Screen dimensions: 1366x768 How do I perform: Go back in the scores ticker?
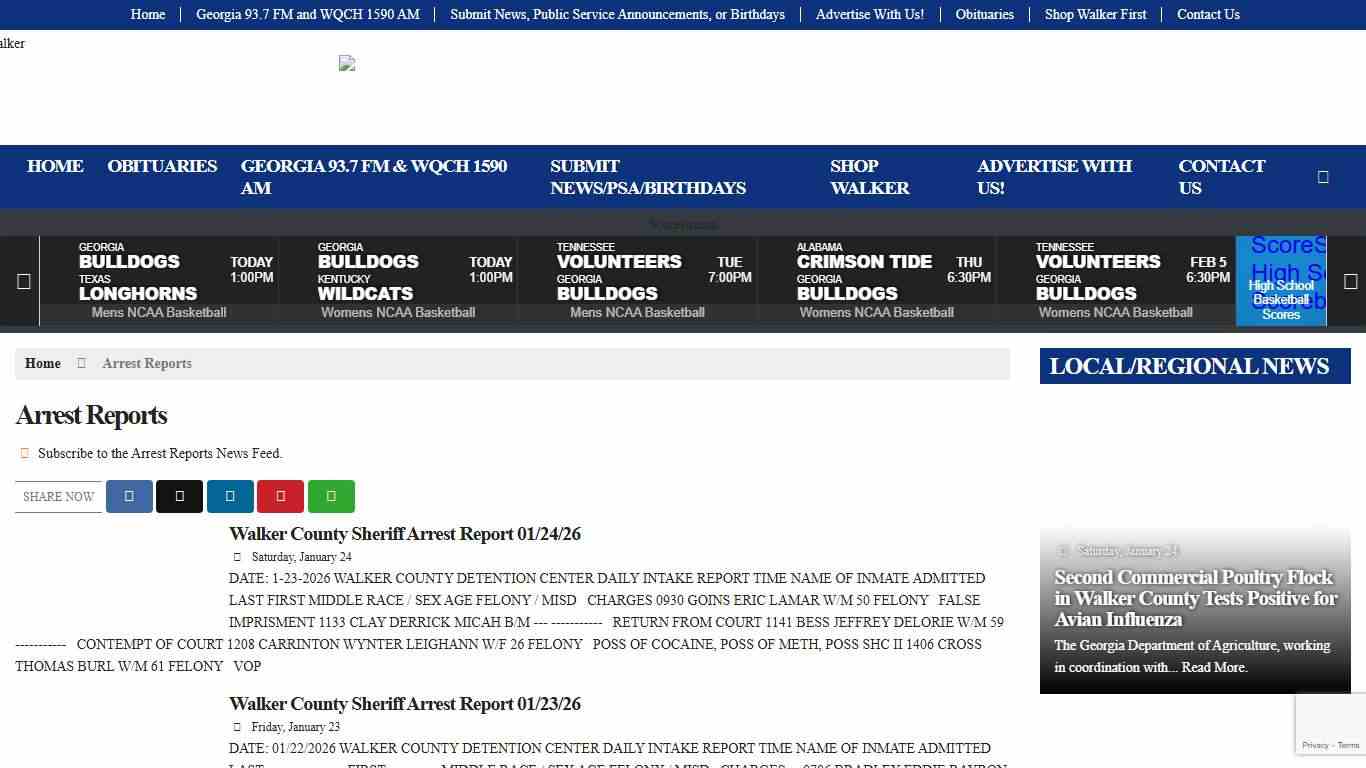pos(23,281)
